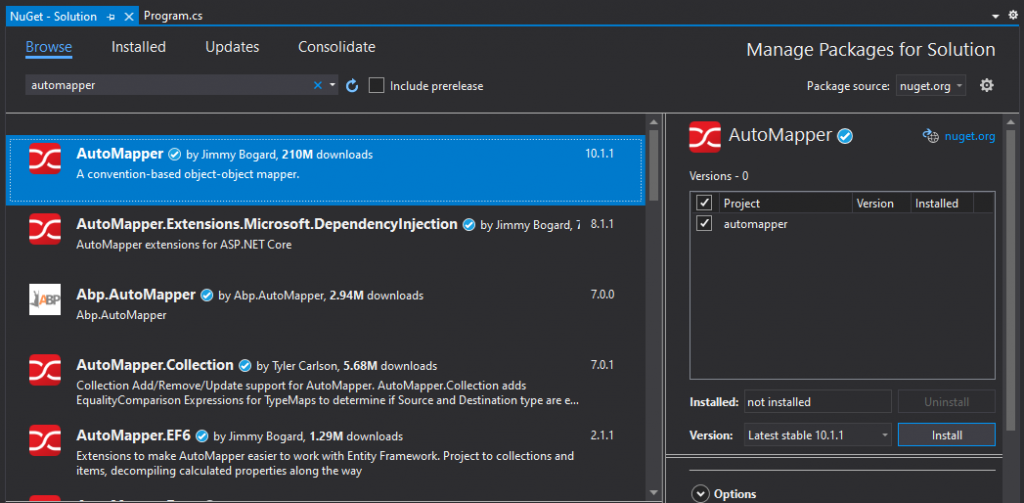Click the package list scrollbar up arrow
Image resolution: width=1024 pixels, height=503 pixels.
coord(653,122)
